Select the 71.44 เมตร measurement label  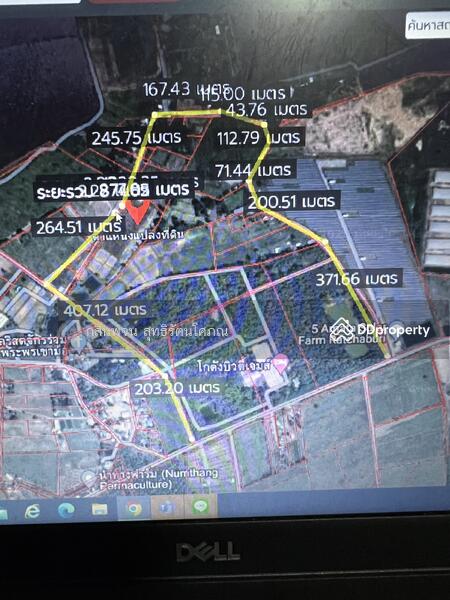pos(253,170)
